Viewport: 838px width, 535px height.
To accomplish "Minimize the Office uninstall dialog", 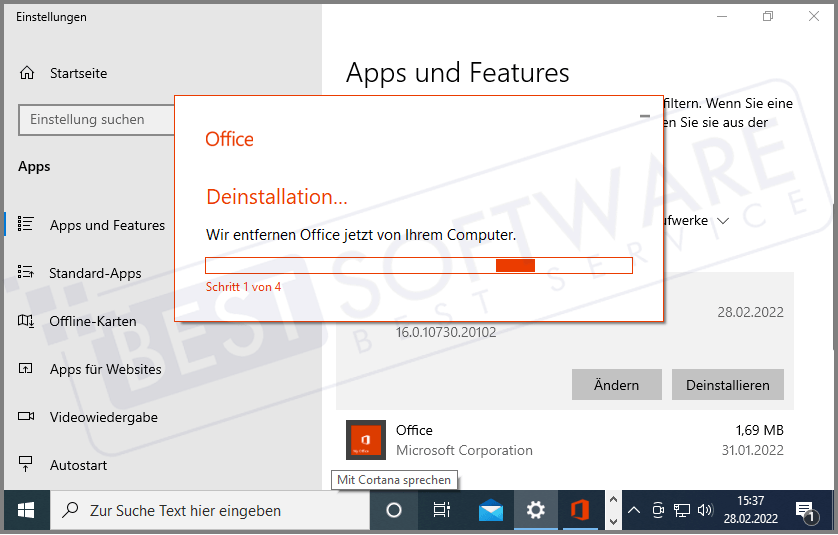I will [x=645, y=116].
